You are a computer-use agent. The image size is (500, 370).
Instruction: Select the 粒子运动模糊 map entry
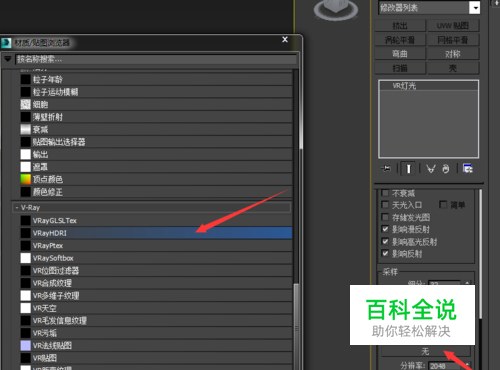pyautogui.click(x=156, y=92)
